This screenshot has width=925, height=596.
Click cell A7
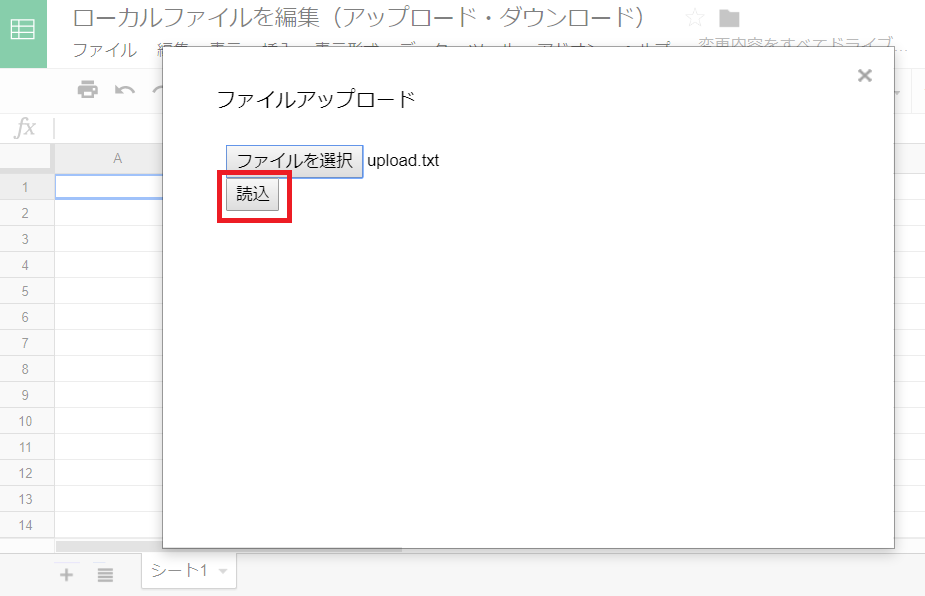pyautogui.click(x=109, y=343)
